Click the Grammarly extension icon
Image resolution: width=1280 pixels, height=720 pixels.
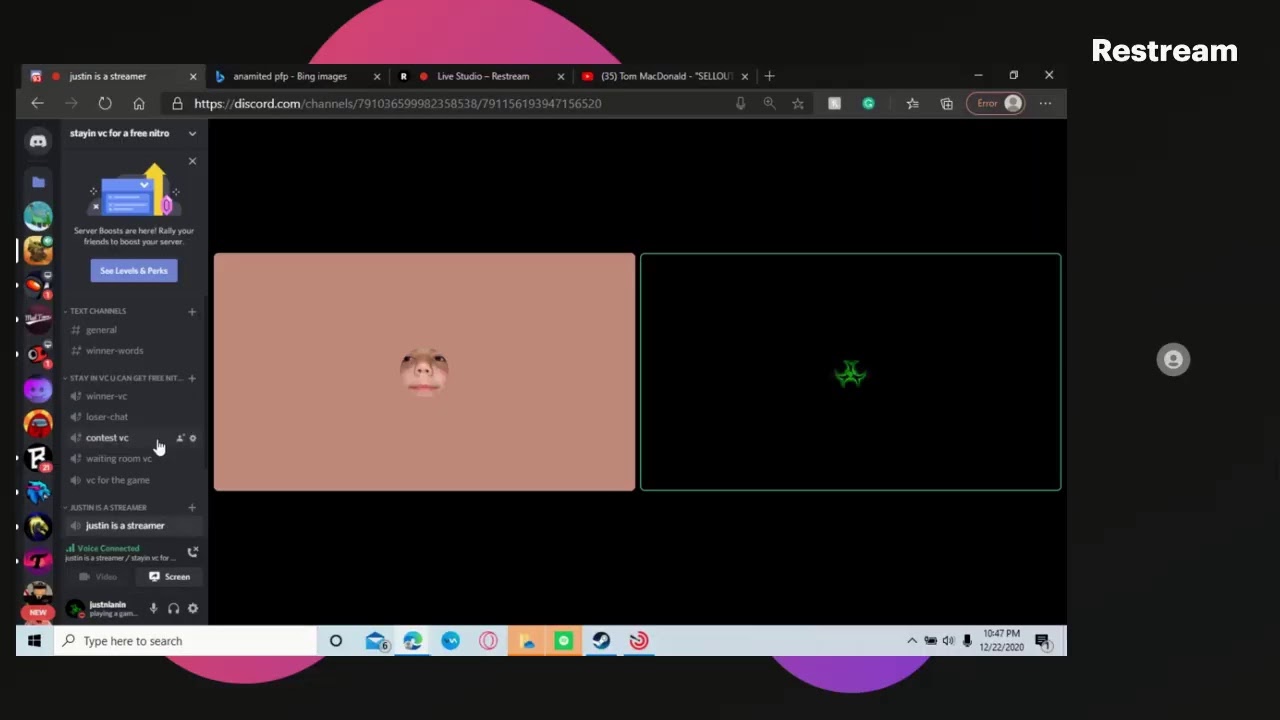868,103
